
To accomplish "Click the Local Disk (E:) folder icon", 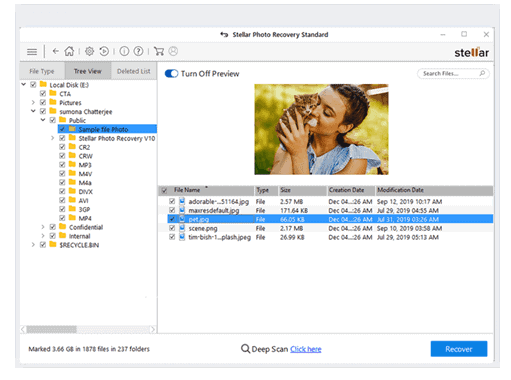I will pos(43,84).
